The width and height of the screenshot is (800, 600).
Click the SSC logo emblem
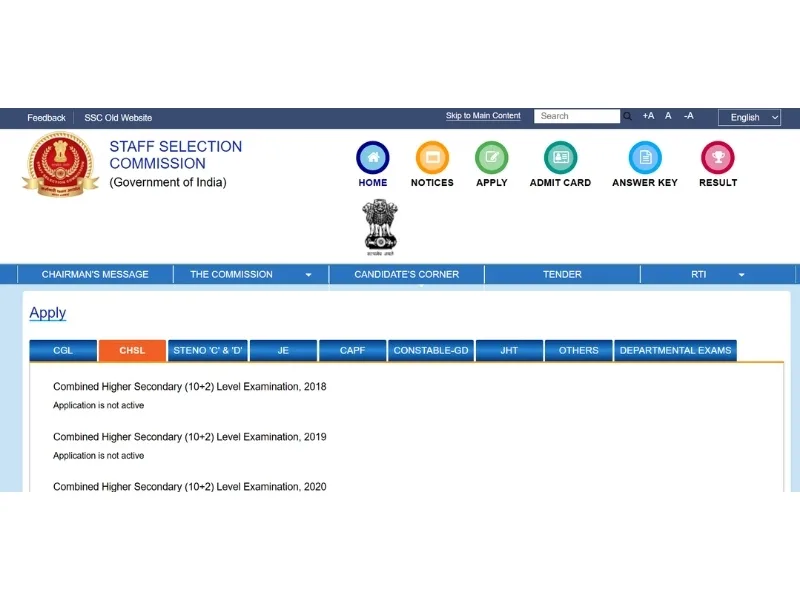coord(60,164)
